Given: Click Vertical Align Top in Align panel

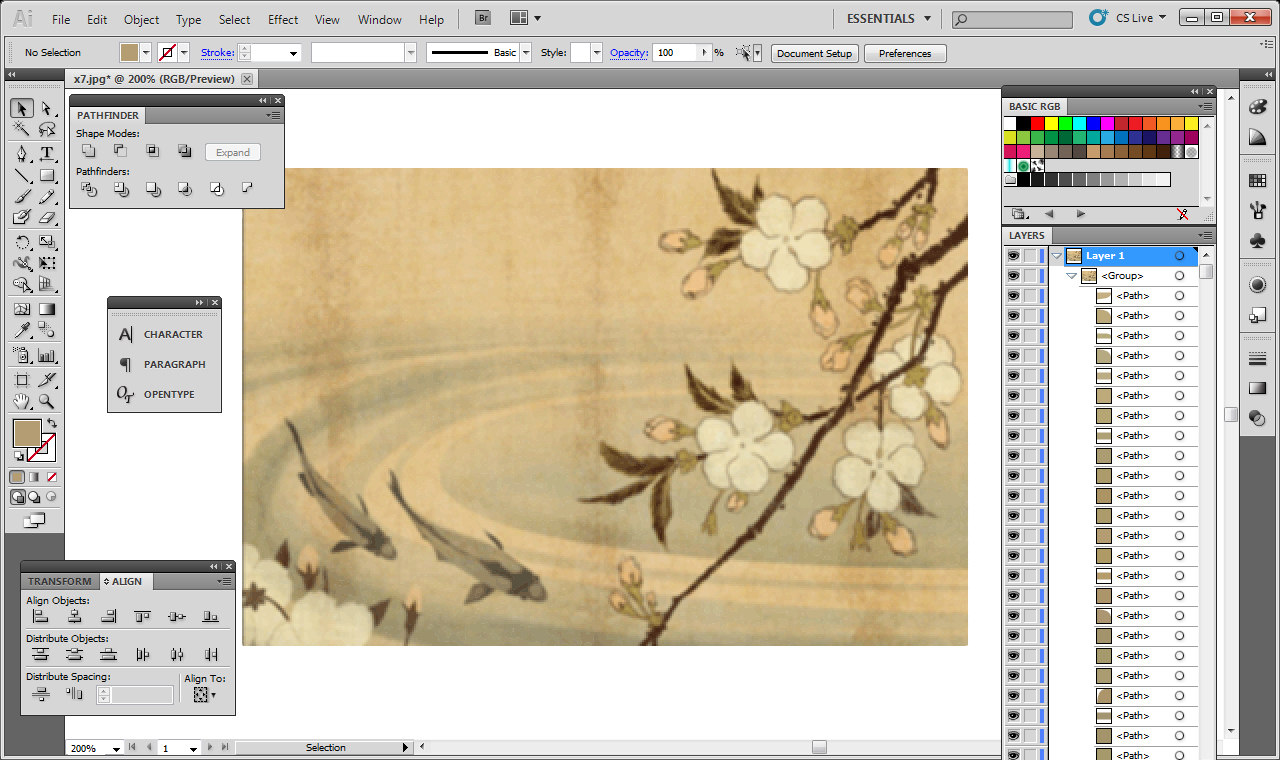Looking at the screenshot, I should [142, 617].
